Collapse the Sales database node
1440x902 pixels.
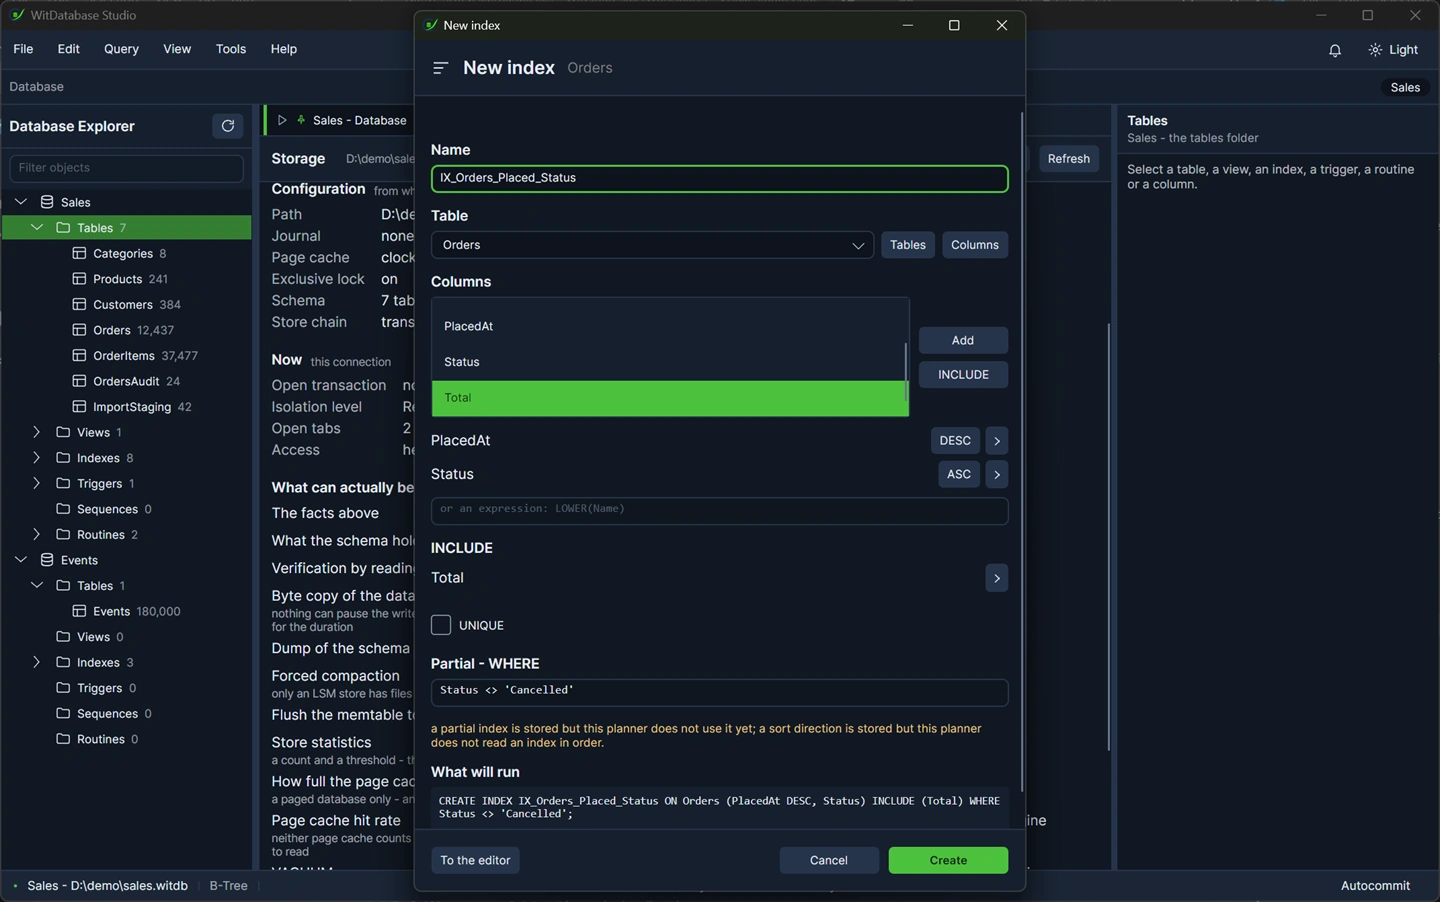tap(21, 202)
